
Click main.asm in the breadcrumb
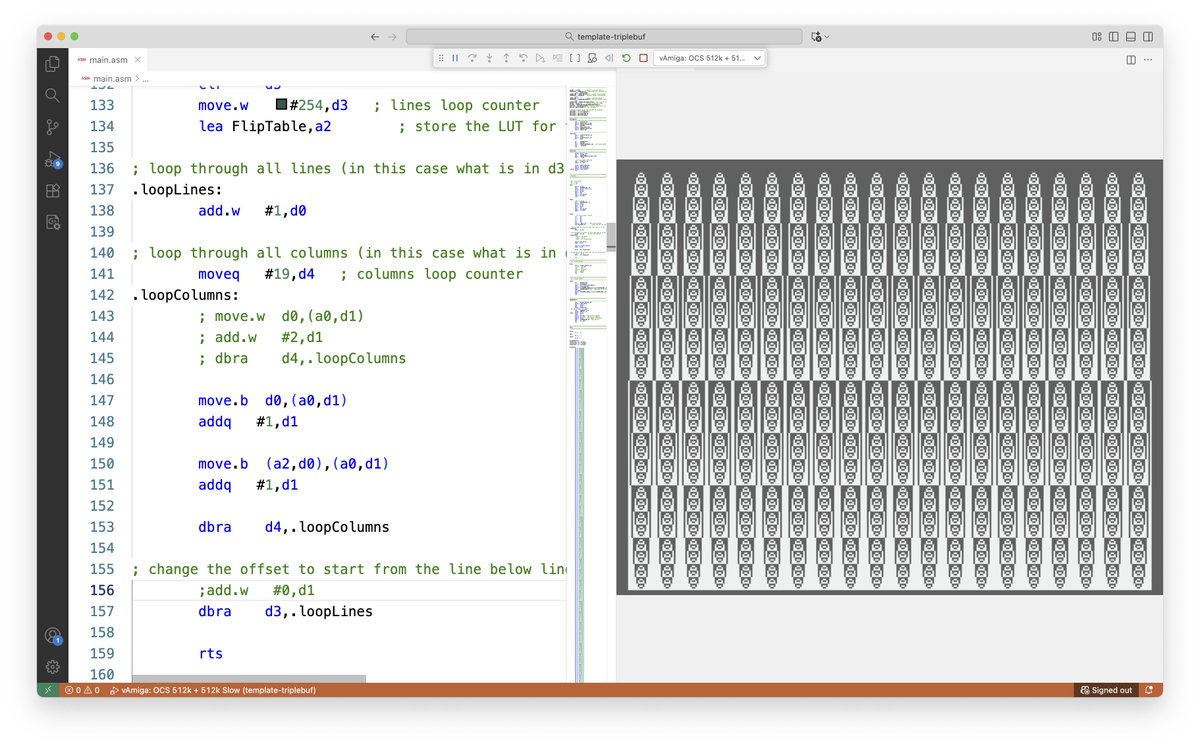coord(113,78)
